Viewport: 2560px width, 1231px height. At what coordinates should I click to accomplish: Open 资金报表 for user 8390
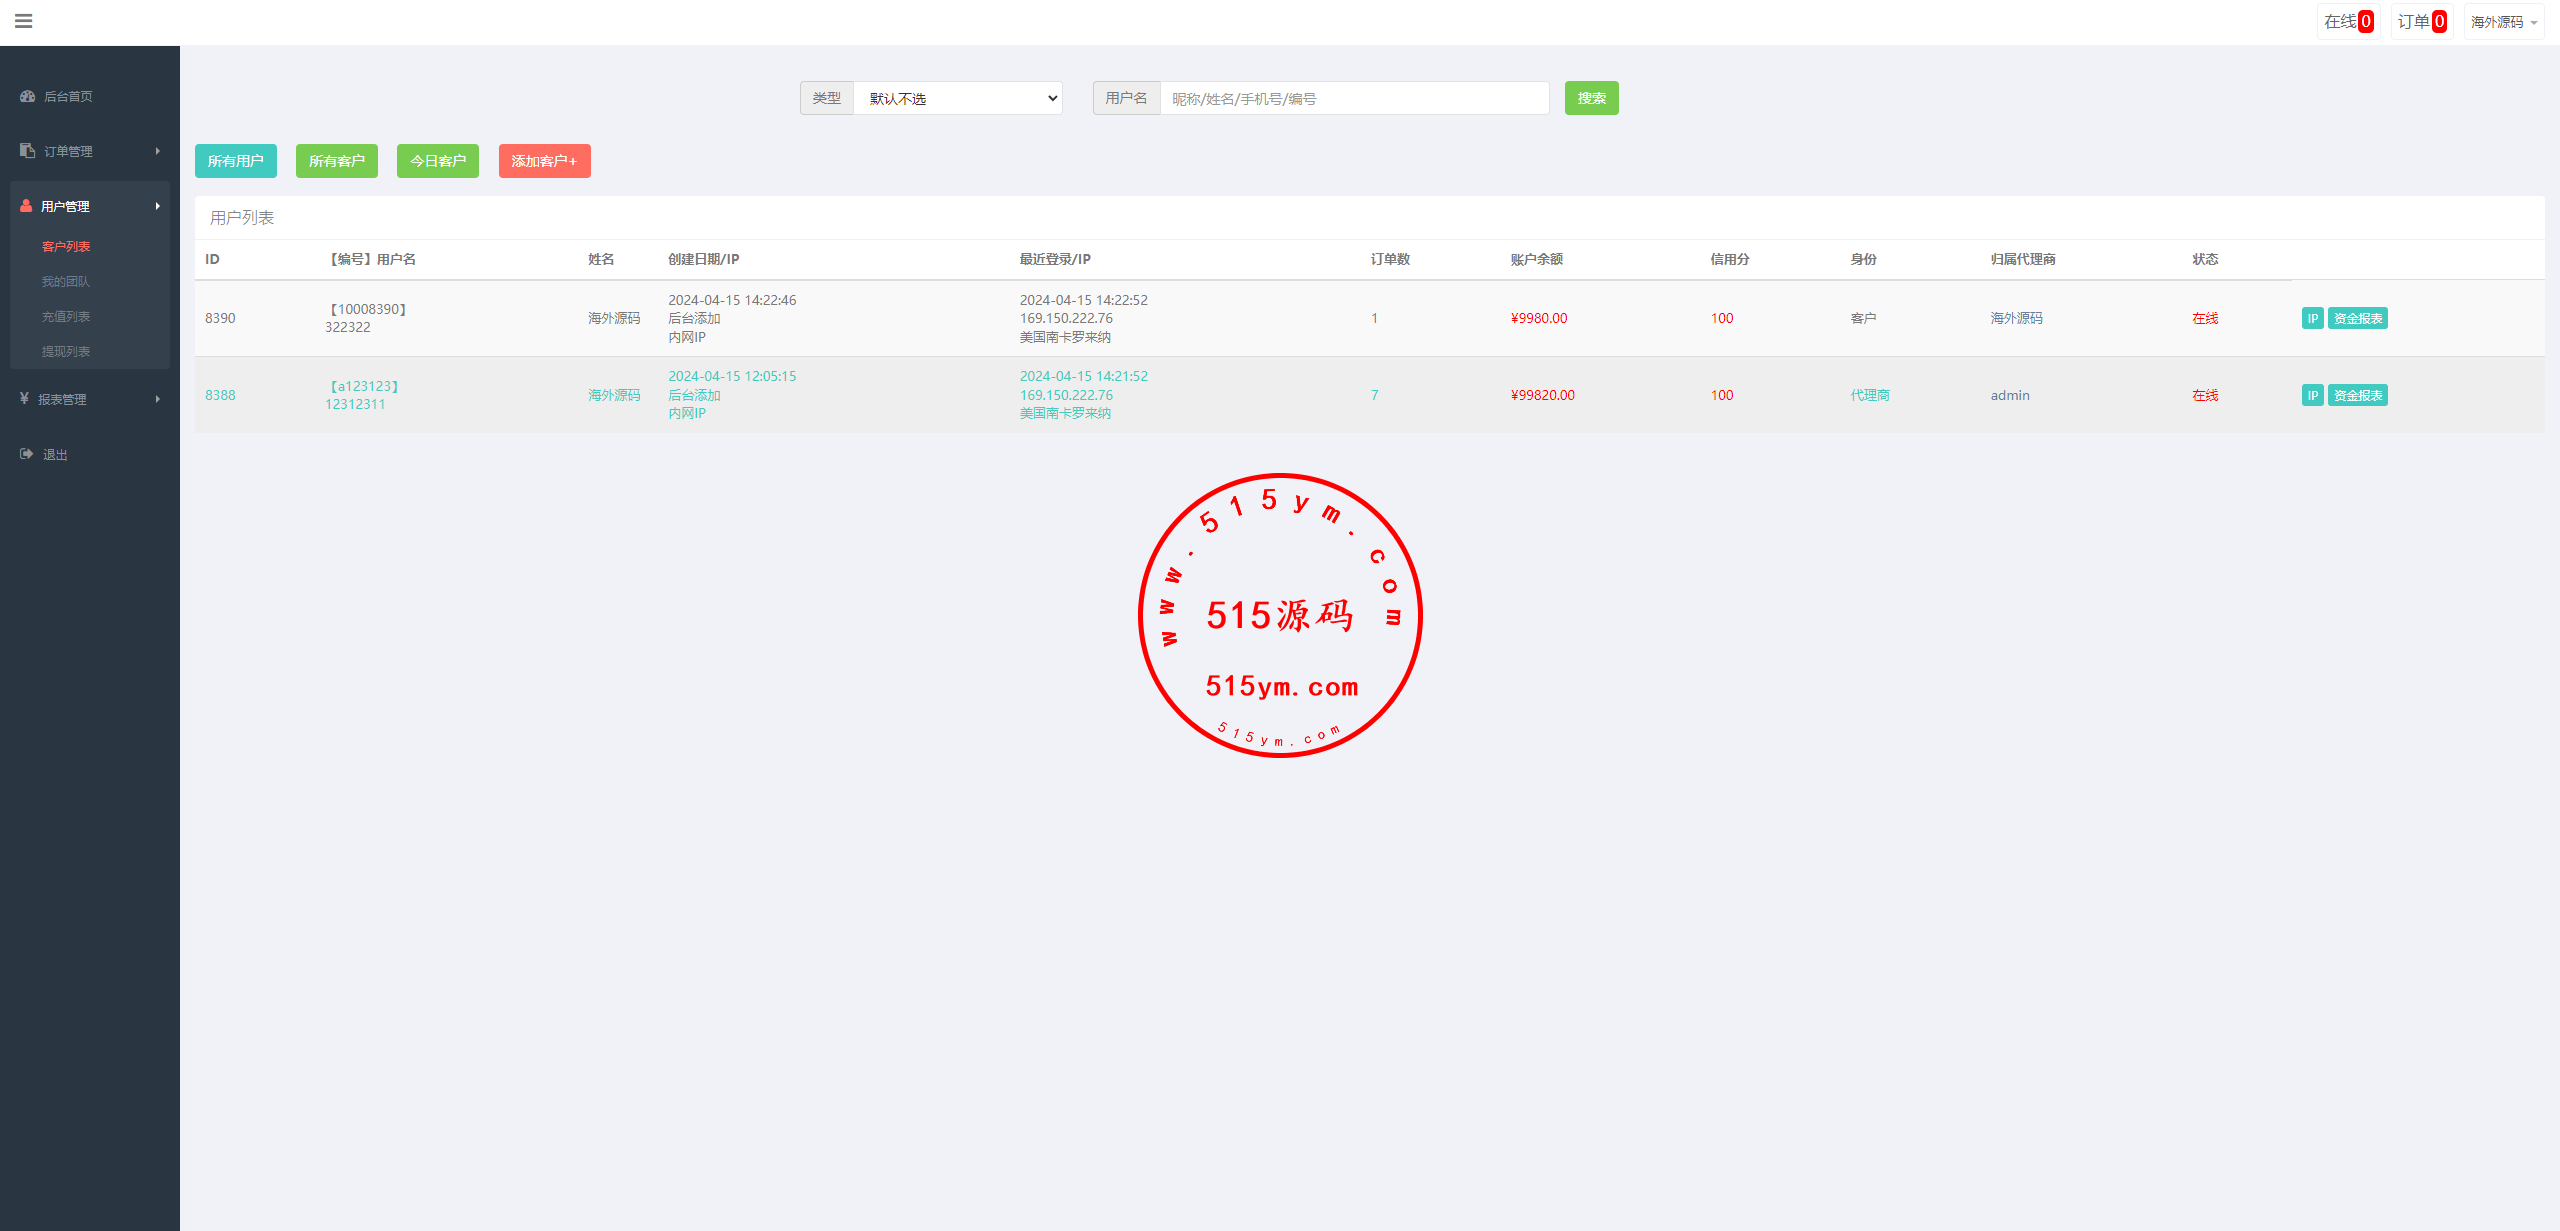point(2357,318)
